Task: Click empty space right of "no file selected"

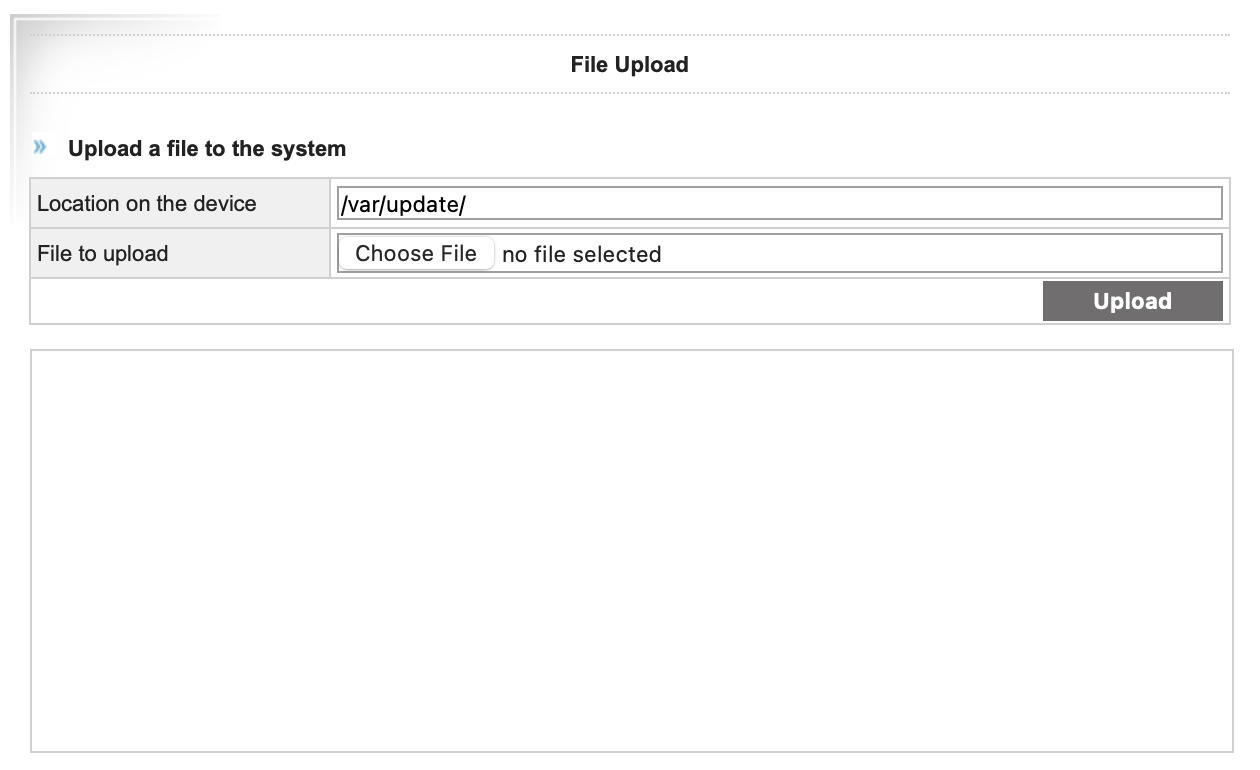Action: click(940, 254)
